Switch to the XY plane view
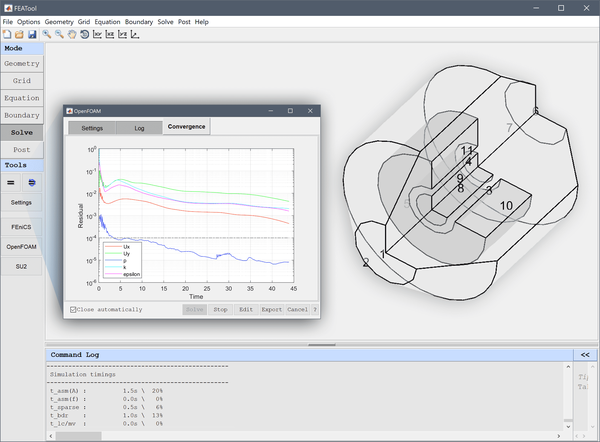This screenshot has width=600, height=442. click(x=97, y=34)
